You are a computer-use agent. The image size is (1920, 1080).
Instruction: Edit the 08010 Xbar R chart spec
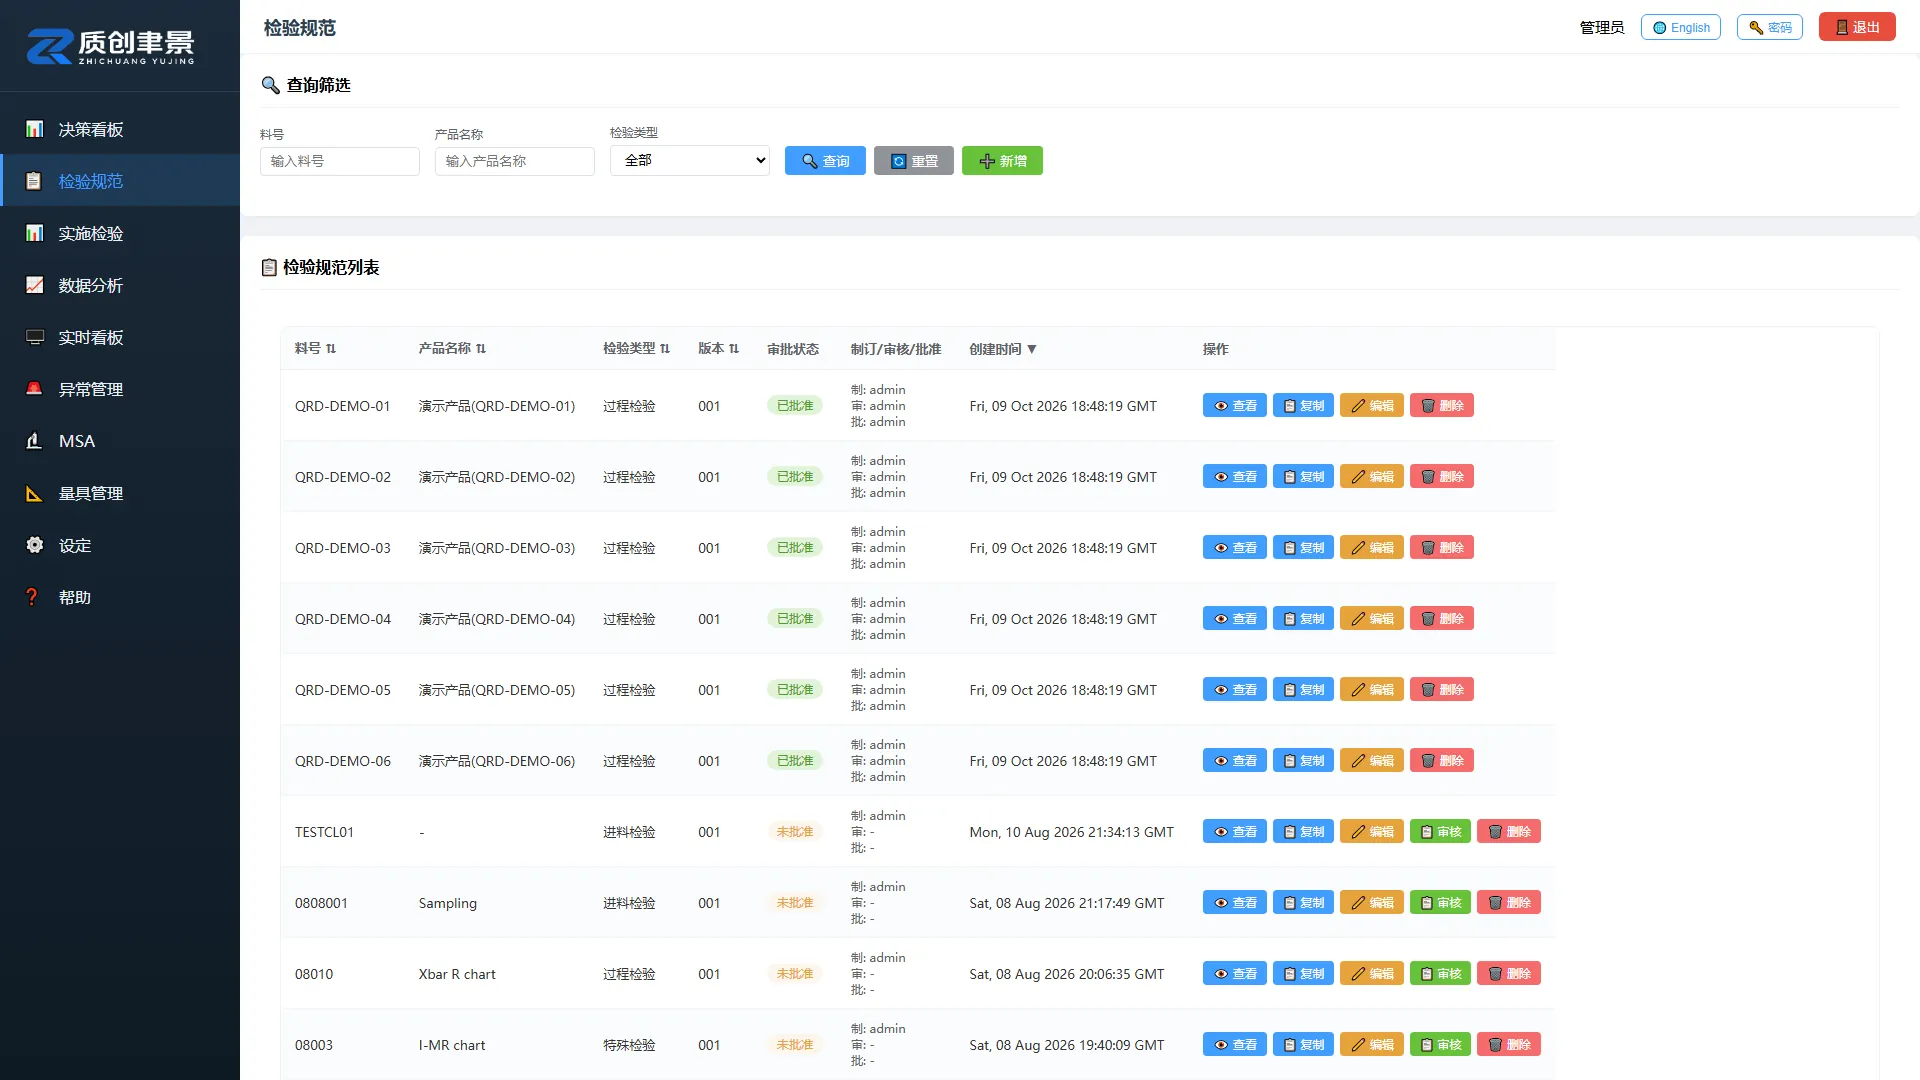click(1371, 974)
